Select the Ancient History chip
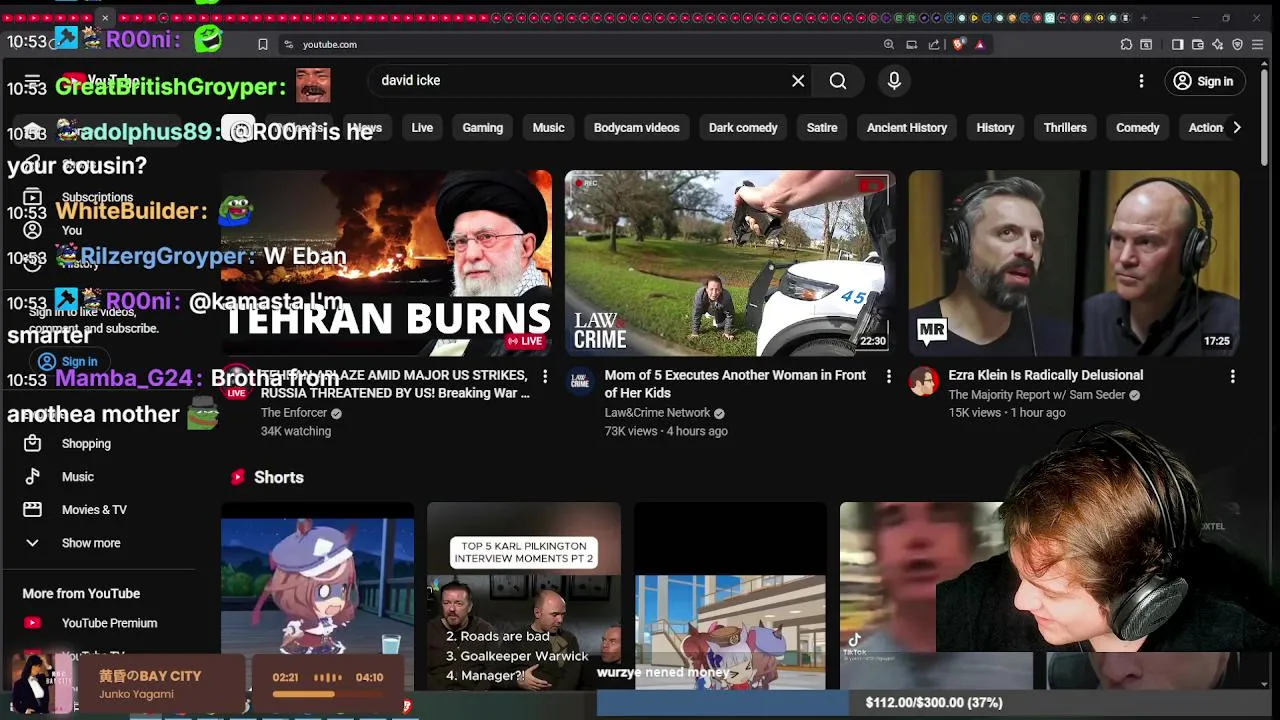The height and width of the screenshot is (720, 1280). tap(907, 128)
